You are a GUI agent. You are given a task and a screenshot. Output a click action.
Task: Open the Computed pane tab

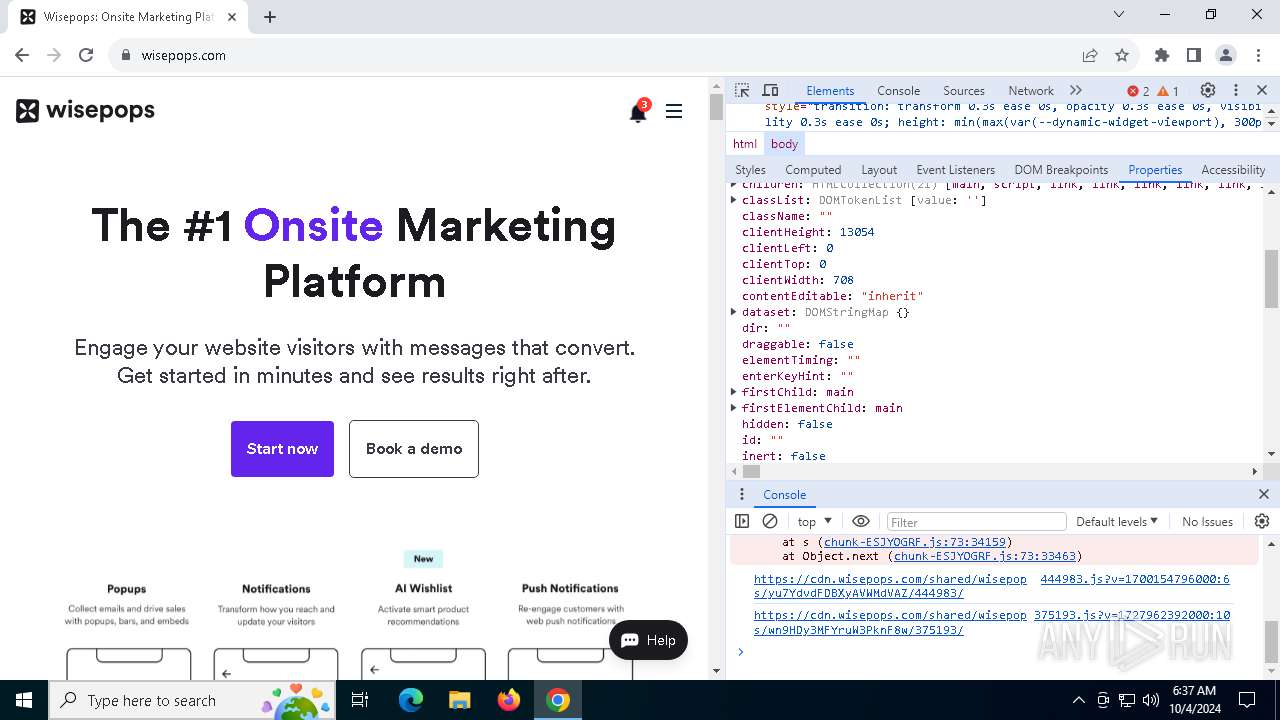(813, 170)
